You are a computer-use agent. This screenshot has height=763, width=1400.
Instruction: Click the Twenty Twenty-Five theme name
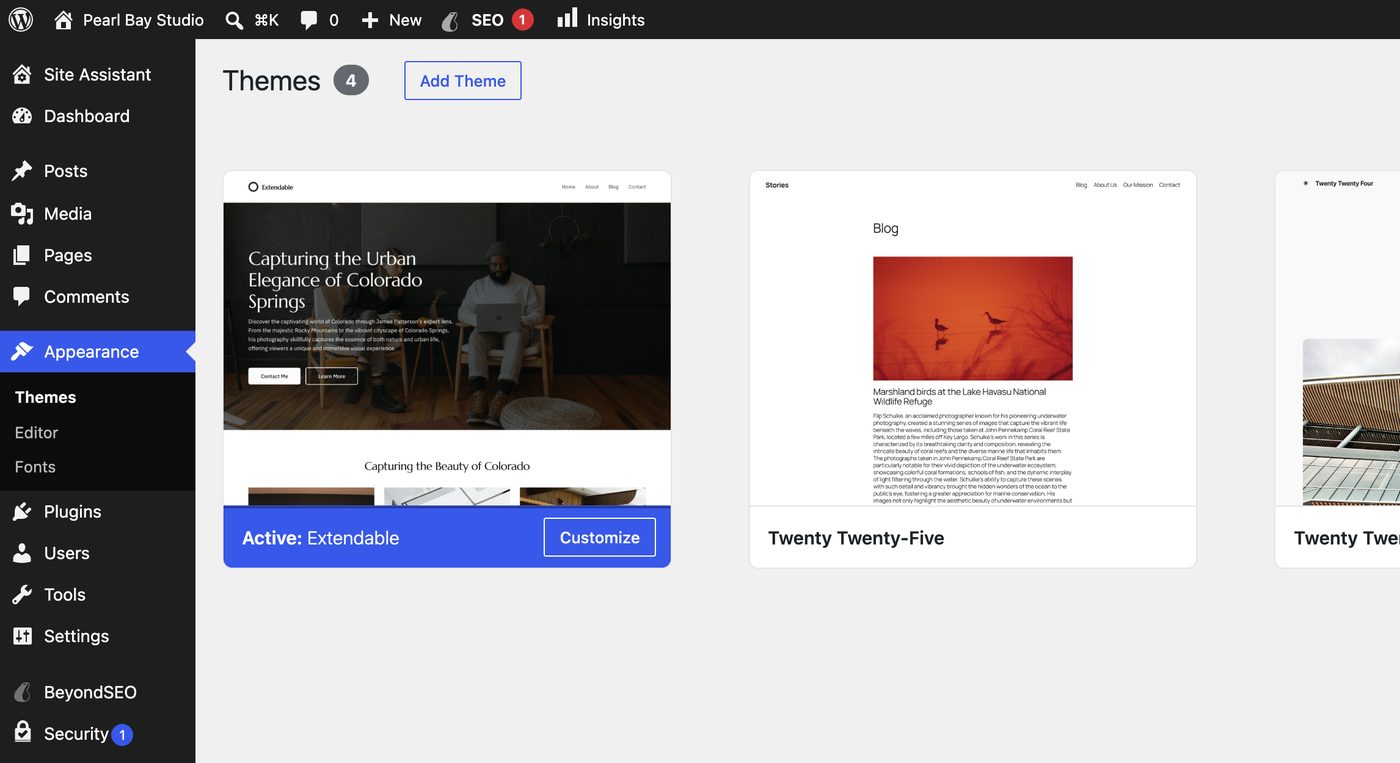(856, 538)
